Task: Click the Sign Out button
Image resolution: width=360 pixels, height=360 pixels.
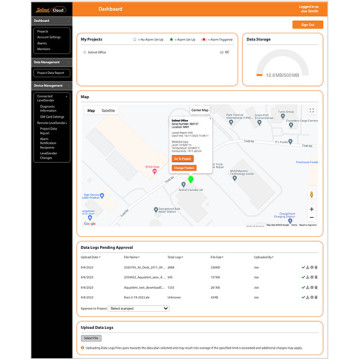Action: coord(308,25)
